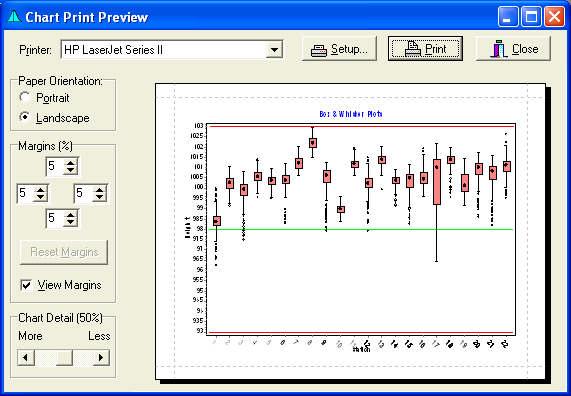This screenshot has height=396, width=571.
Task: Open the Printer dropdown list
Action: tap(274, 50)
